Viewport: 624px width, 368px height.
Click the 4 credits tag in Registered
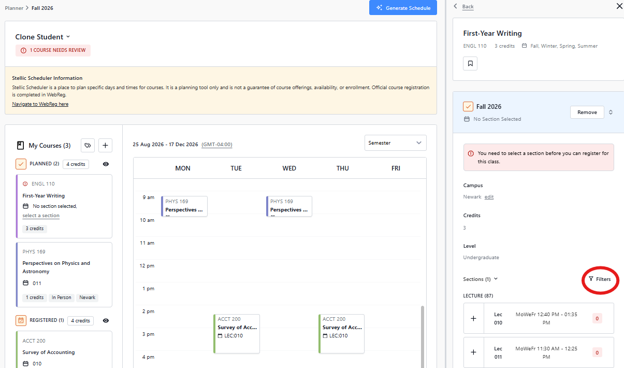[x=80, y=321]
